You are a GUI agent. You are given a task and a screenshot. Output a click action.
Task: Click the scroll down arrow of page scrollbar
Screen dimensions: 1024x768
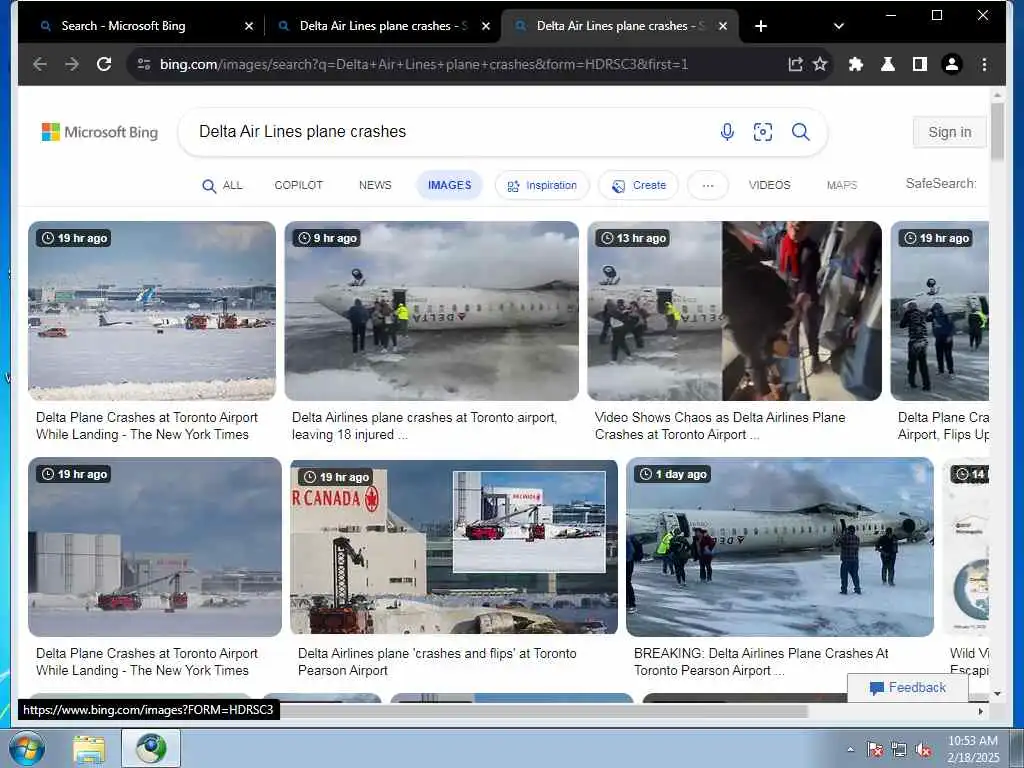pyautogui.click(x=997, y=694)
